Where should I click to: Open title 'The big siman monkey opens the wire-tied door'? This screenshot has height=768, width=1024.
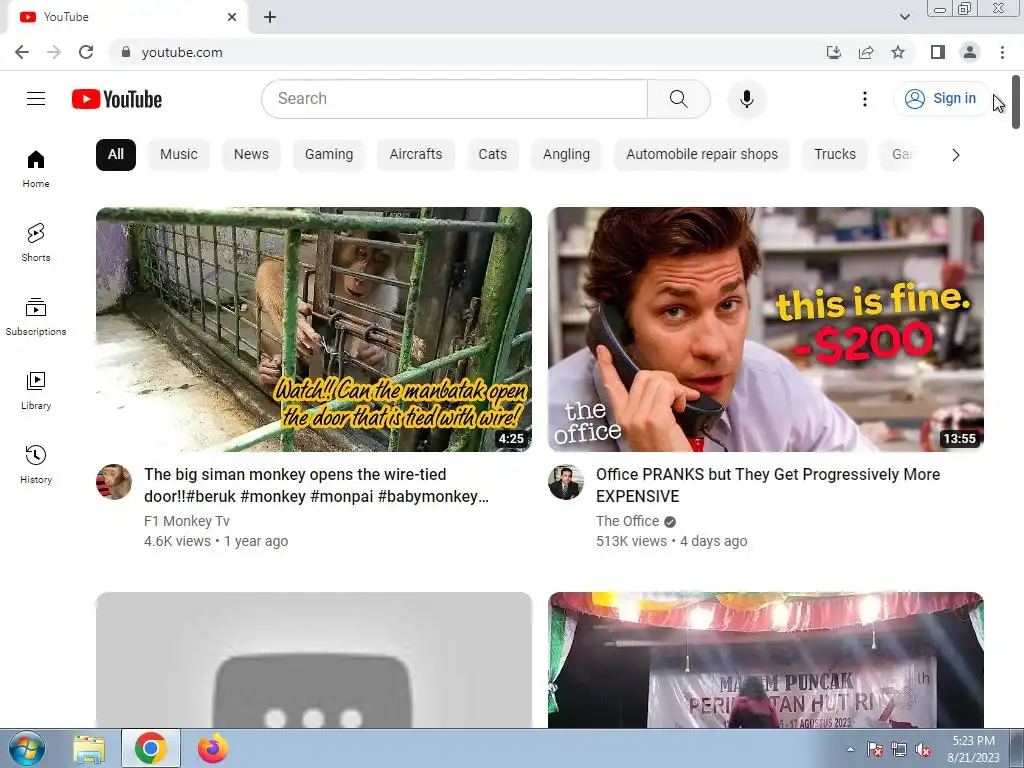pyautogui.click(x=317, y=485)
